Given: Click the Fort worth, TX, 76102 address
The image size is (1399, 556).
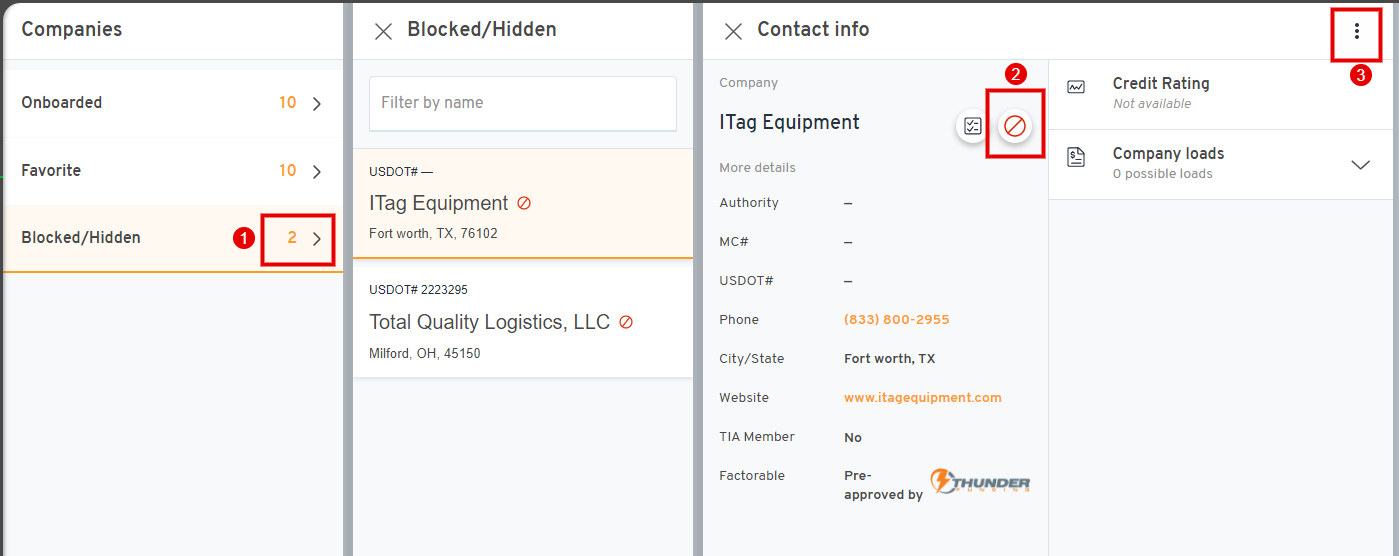Looking at the screenshot, I should coord(433,234).
